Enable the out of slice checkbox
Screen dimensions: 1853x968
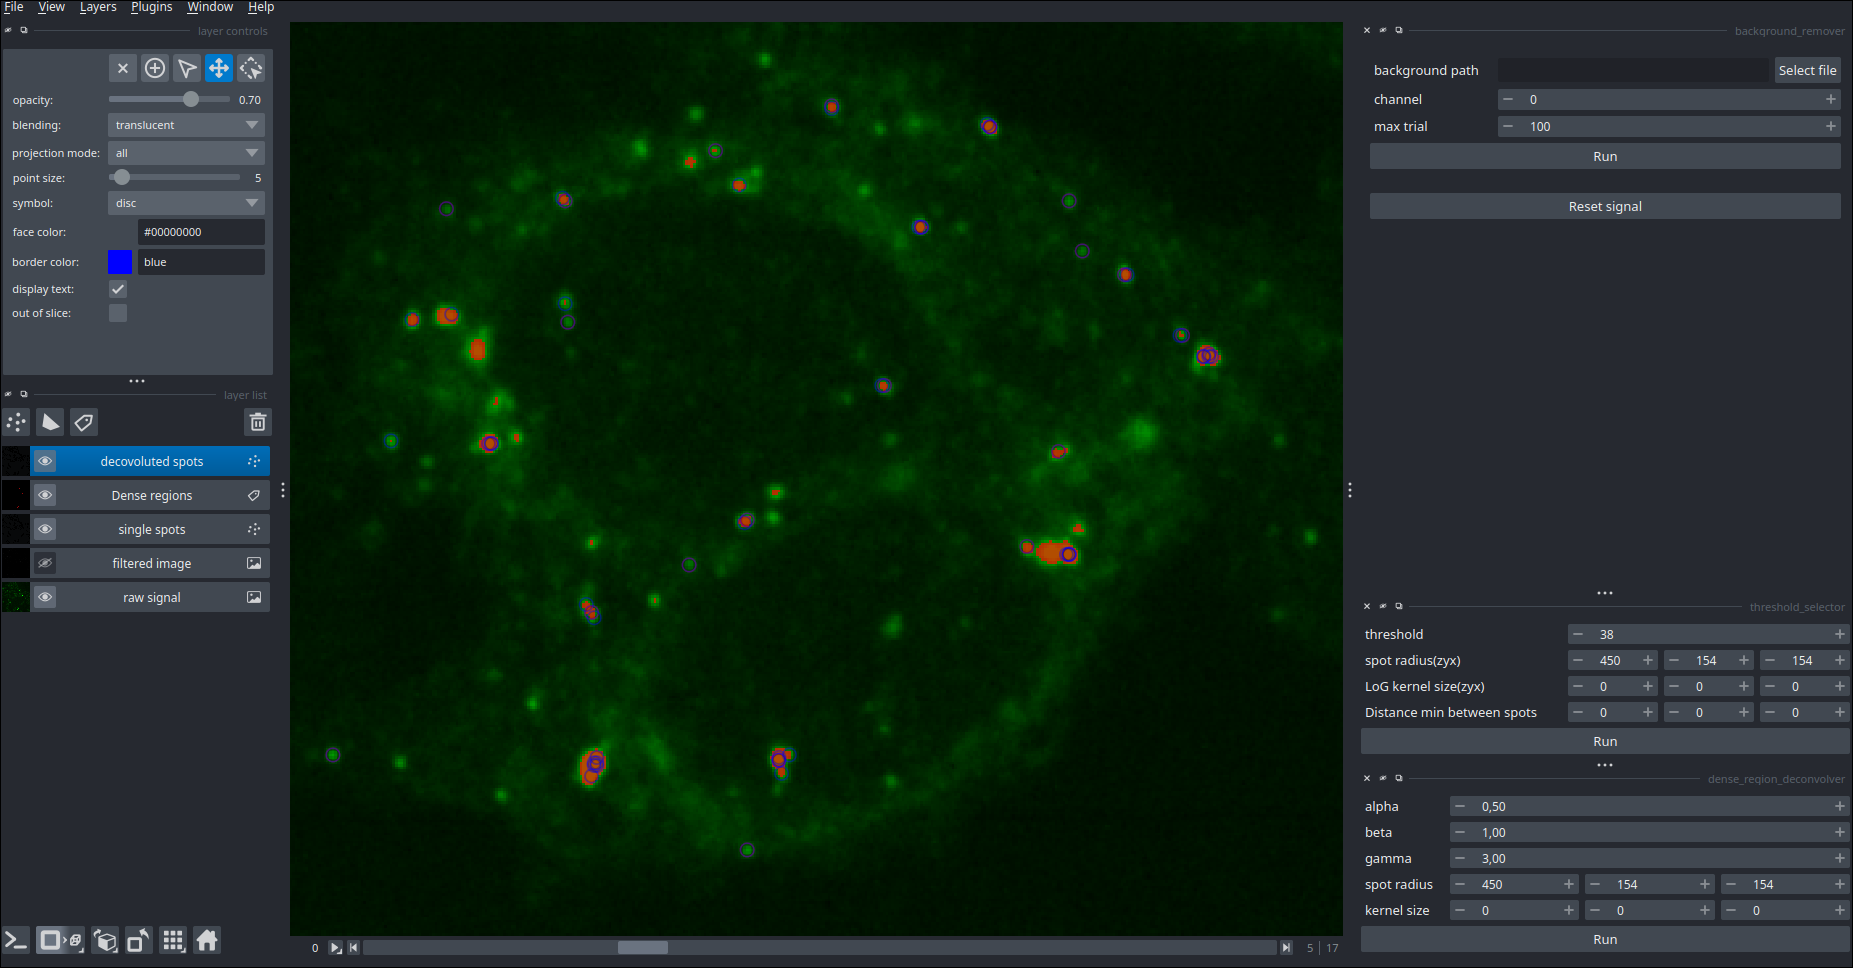click(x=118, y=313)
